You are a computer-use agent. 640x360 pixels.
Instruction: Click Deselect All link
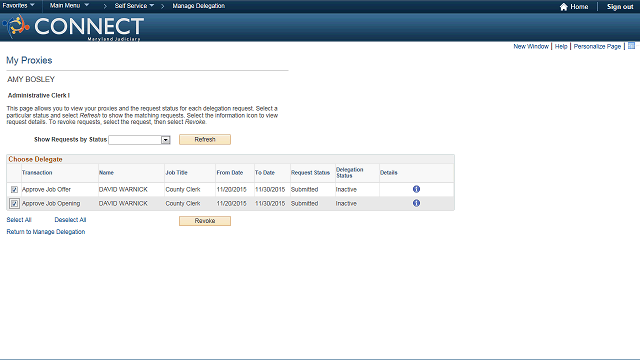70,220
